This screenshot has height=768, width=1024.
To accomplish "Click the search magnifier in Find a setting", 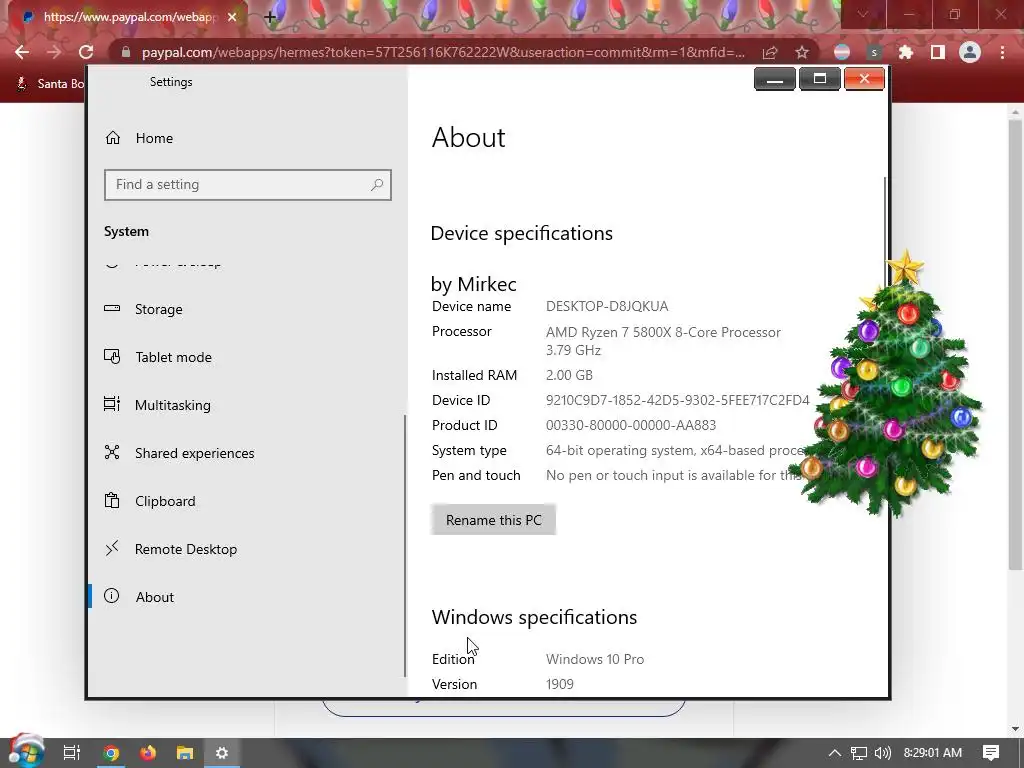I will 377,185.
